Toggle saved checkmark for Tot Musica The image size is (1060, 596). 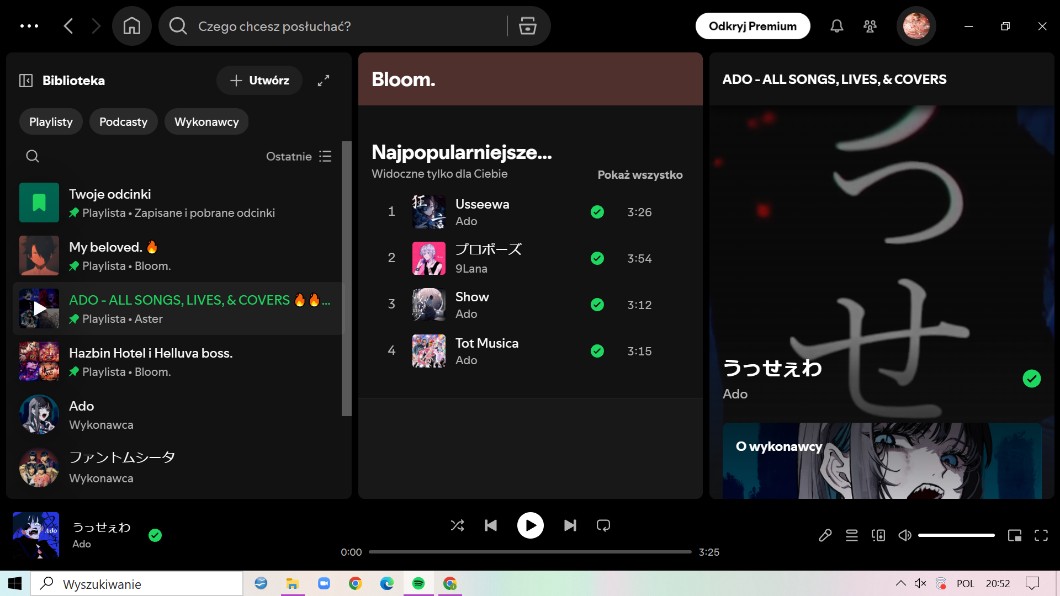point(597,351)
